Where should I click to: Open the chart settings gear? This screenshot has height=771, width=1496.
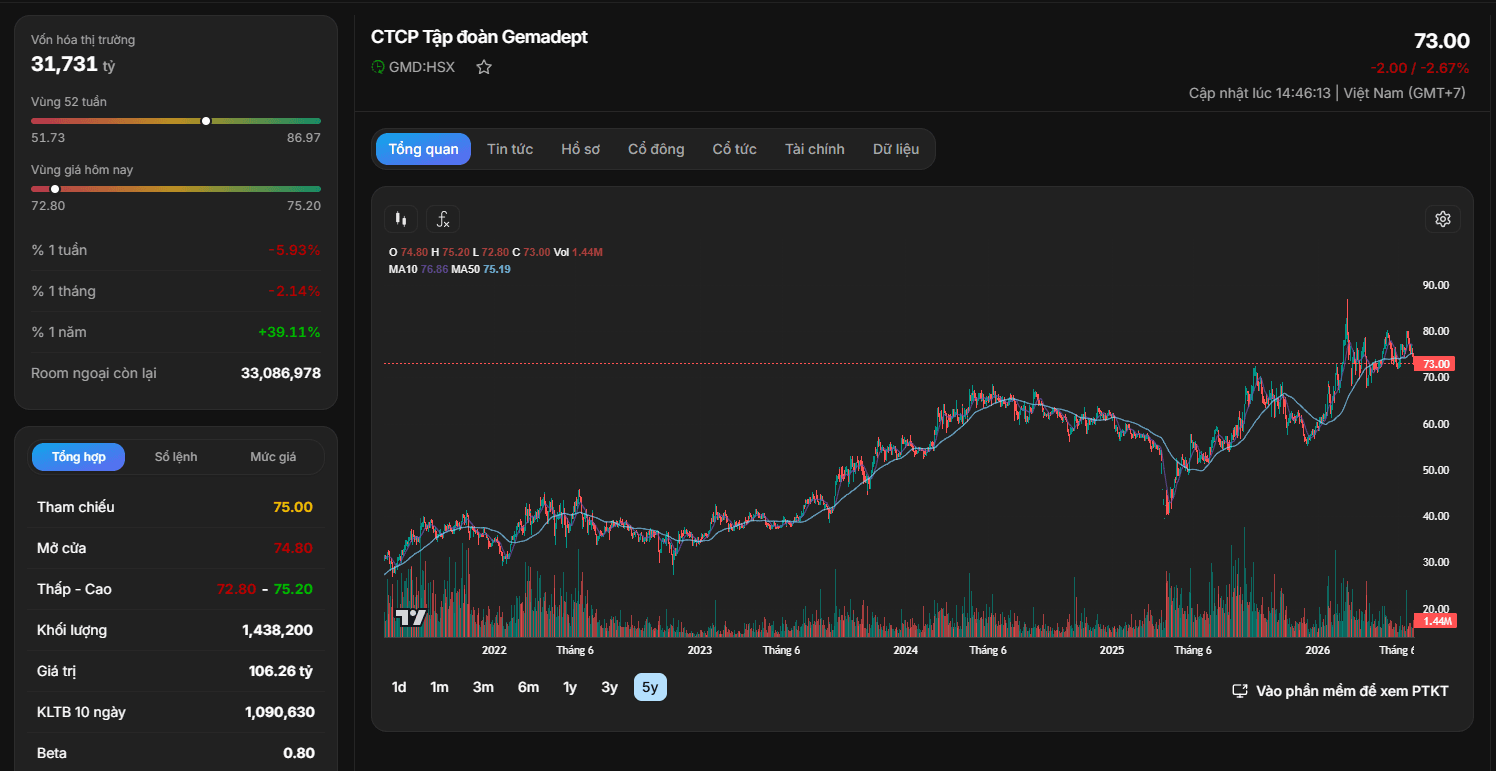[1442, 219]
